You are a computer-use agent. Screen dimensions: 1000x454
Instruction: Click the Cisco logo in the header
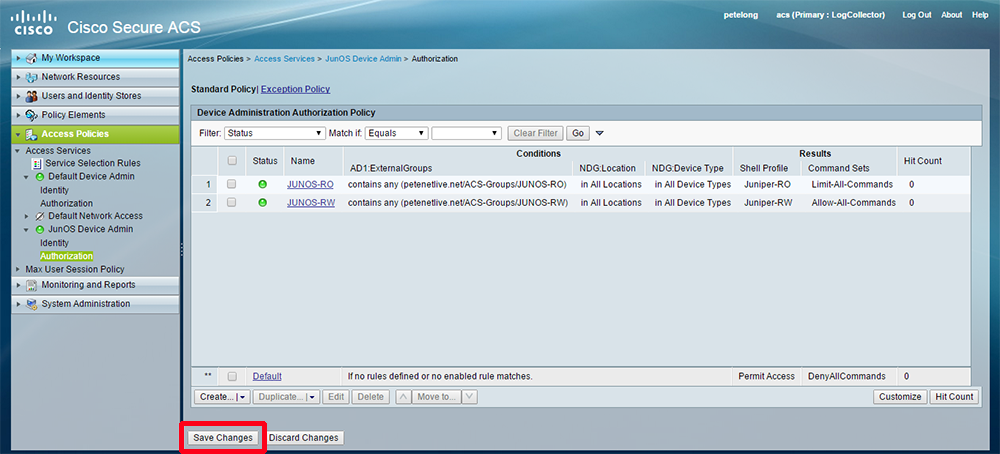point(35,22)
